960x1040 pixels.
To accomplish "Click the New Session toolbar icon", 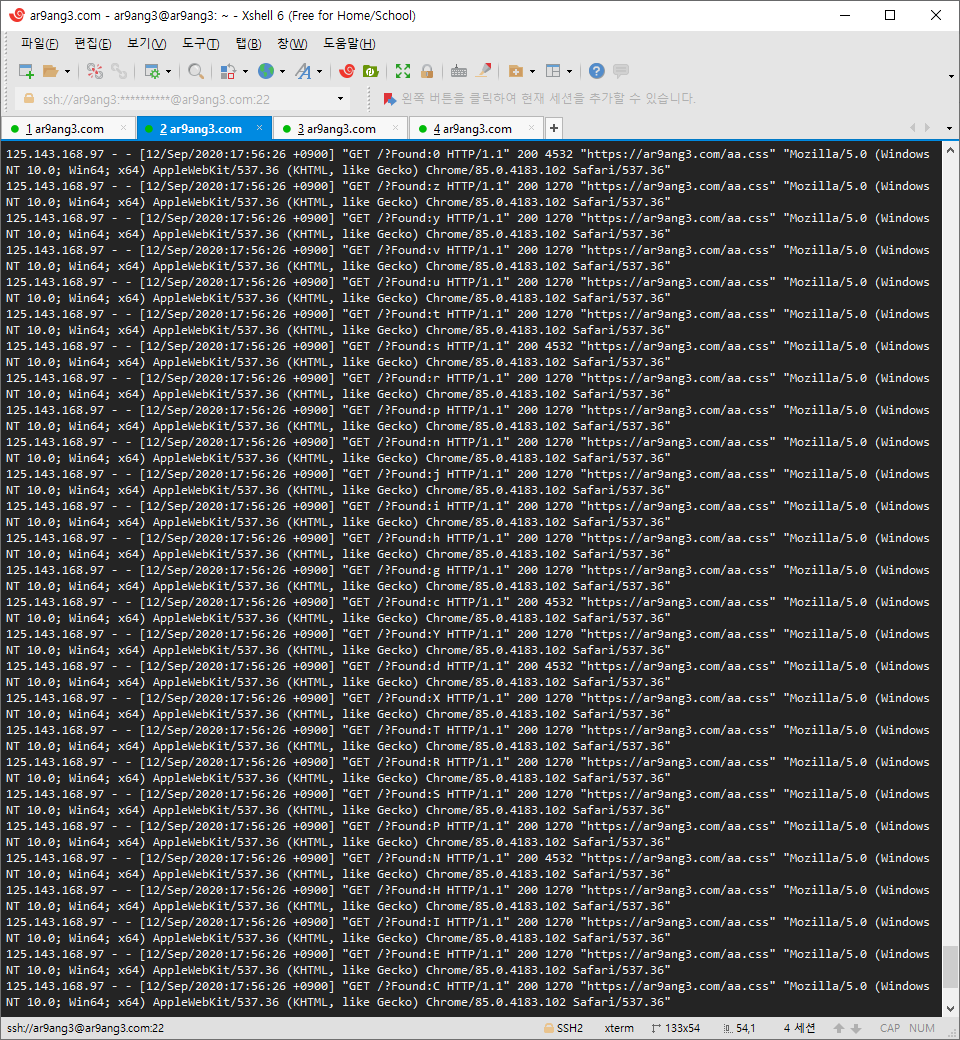I will 26,71.
